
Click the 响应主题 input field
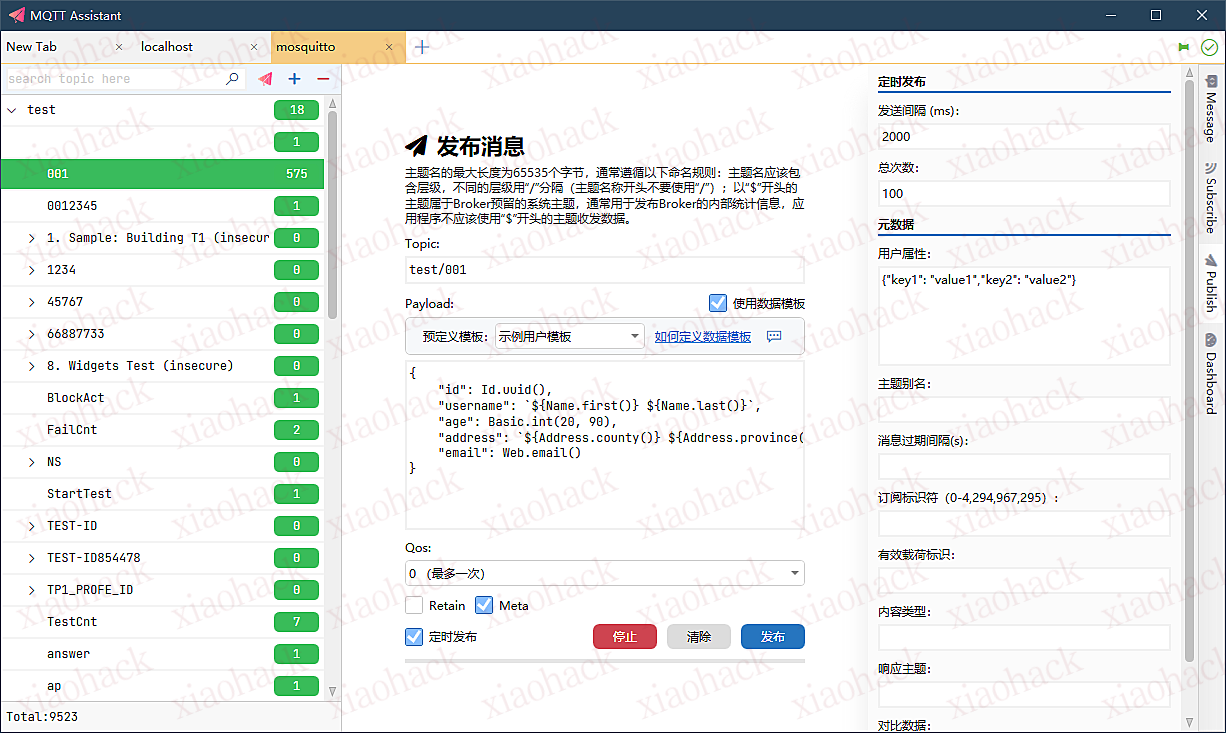[1024, 695]
